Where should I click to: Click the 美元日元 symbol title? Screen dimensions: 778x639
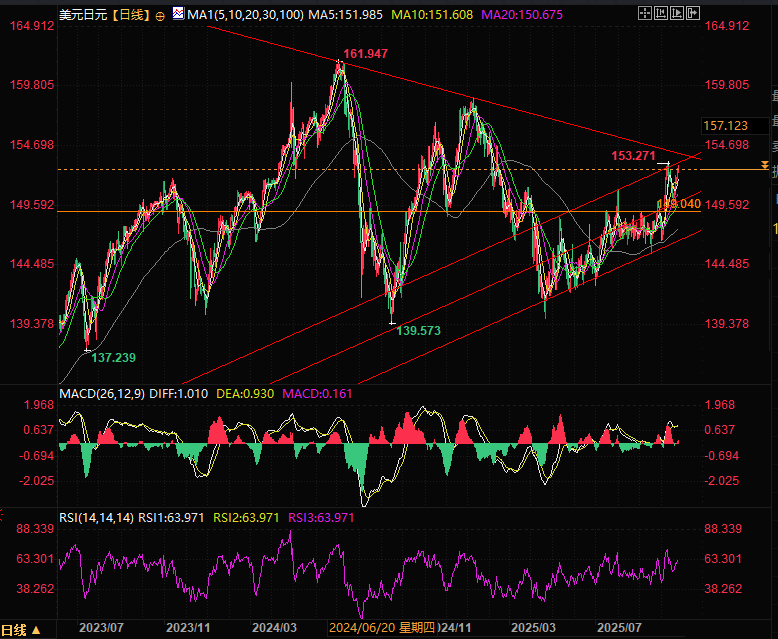tap(81, 16)
